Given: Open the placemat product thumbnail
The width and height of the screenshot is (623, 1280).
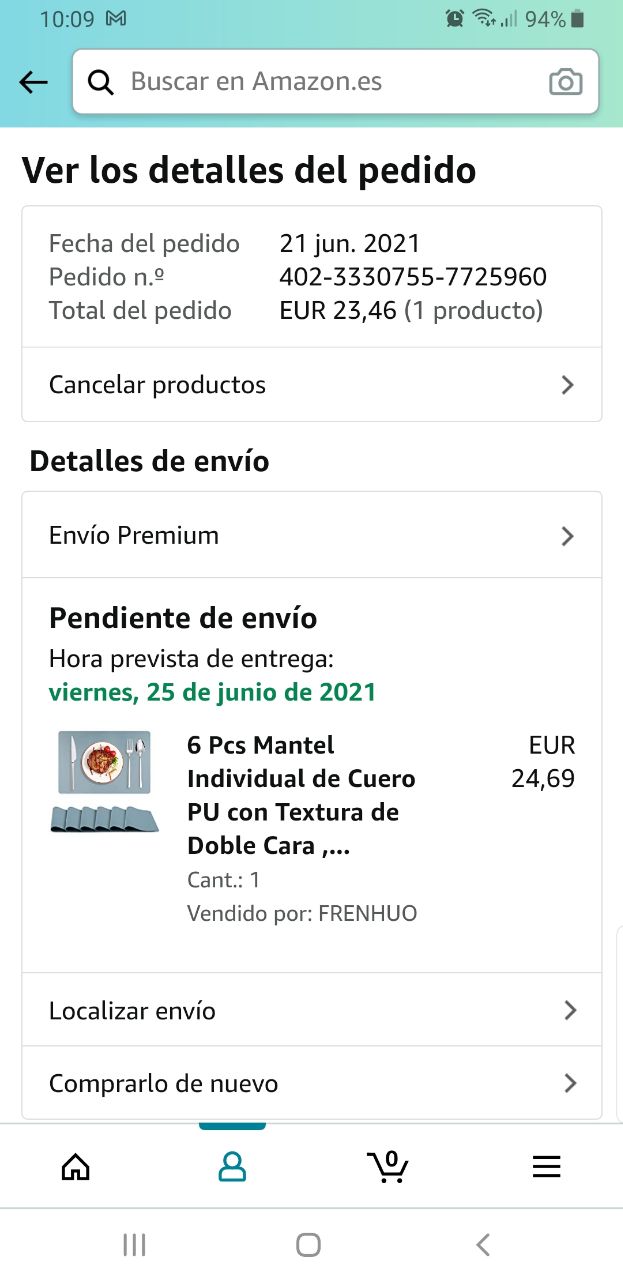Looking at the screenshot, I should 105,782.
